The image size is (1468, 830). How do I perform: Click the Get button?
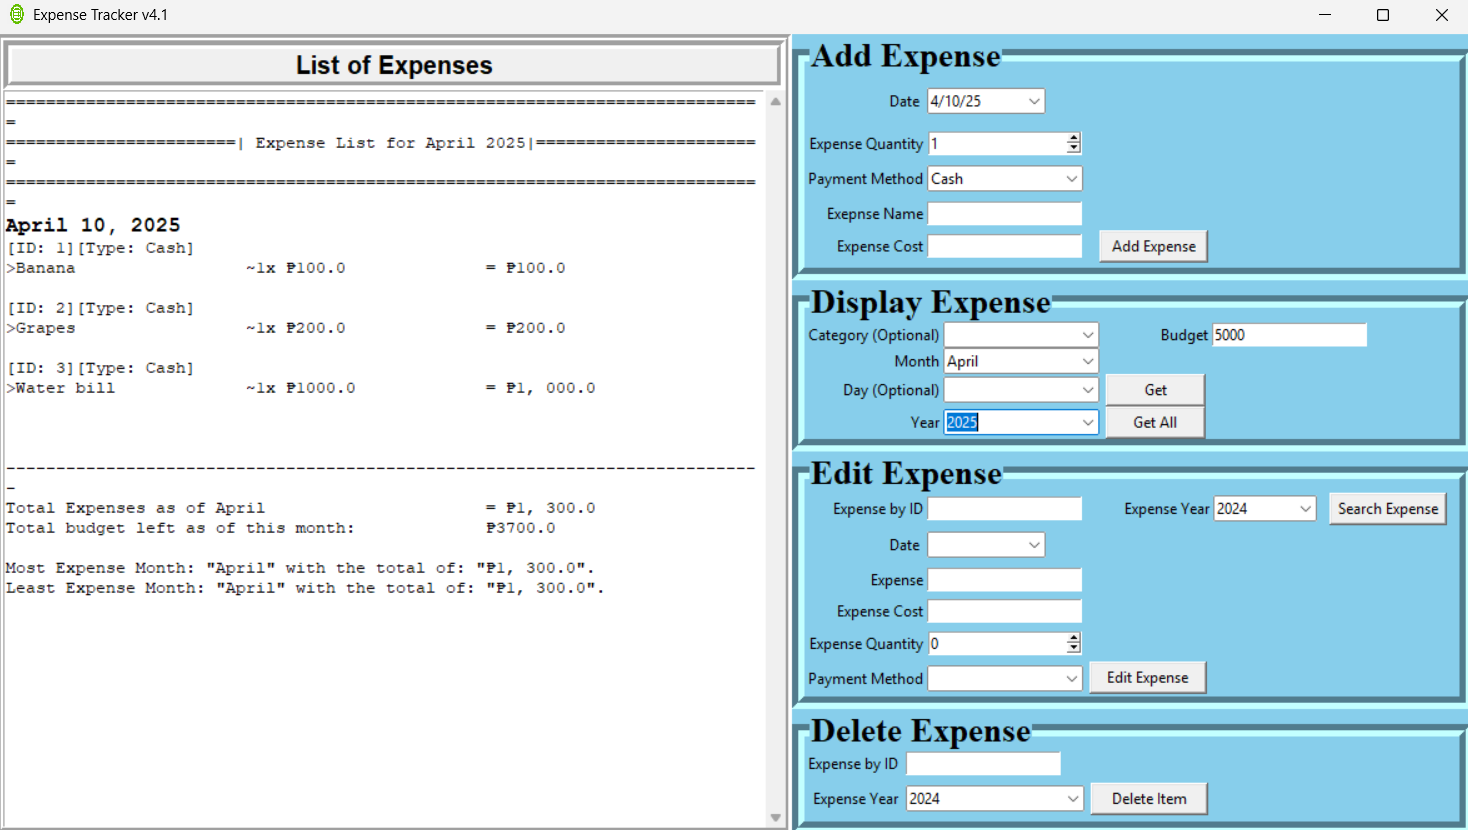click(1155, 390)
